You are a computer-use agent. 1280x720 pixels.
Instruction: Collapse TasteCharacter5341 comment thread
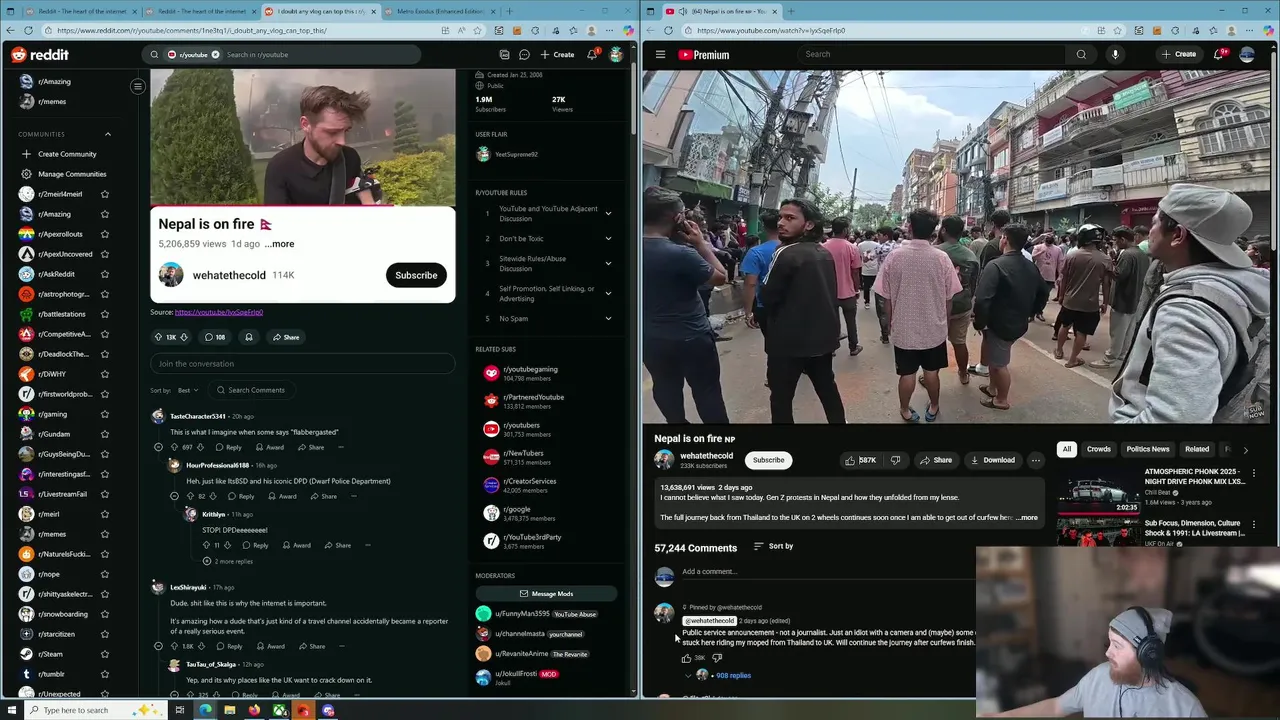point(158,447)
